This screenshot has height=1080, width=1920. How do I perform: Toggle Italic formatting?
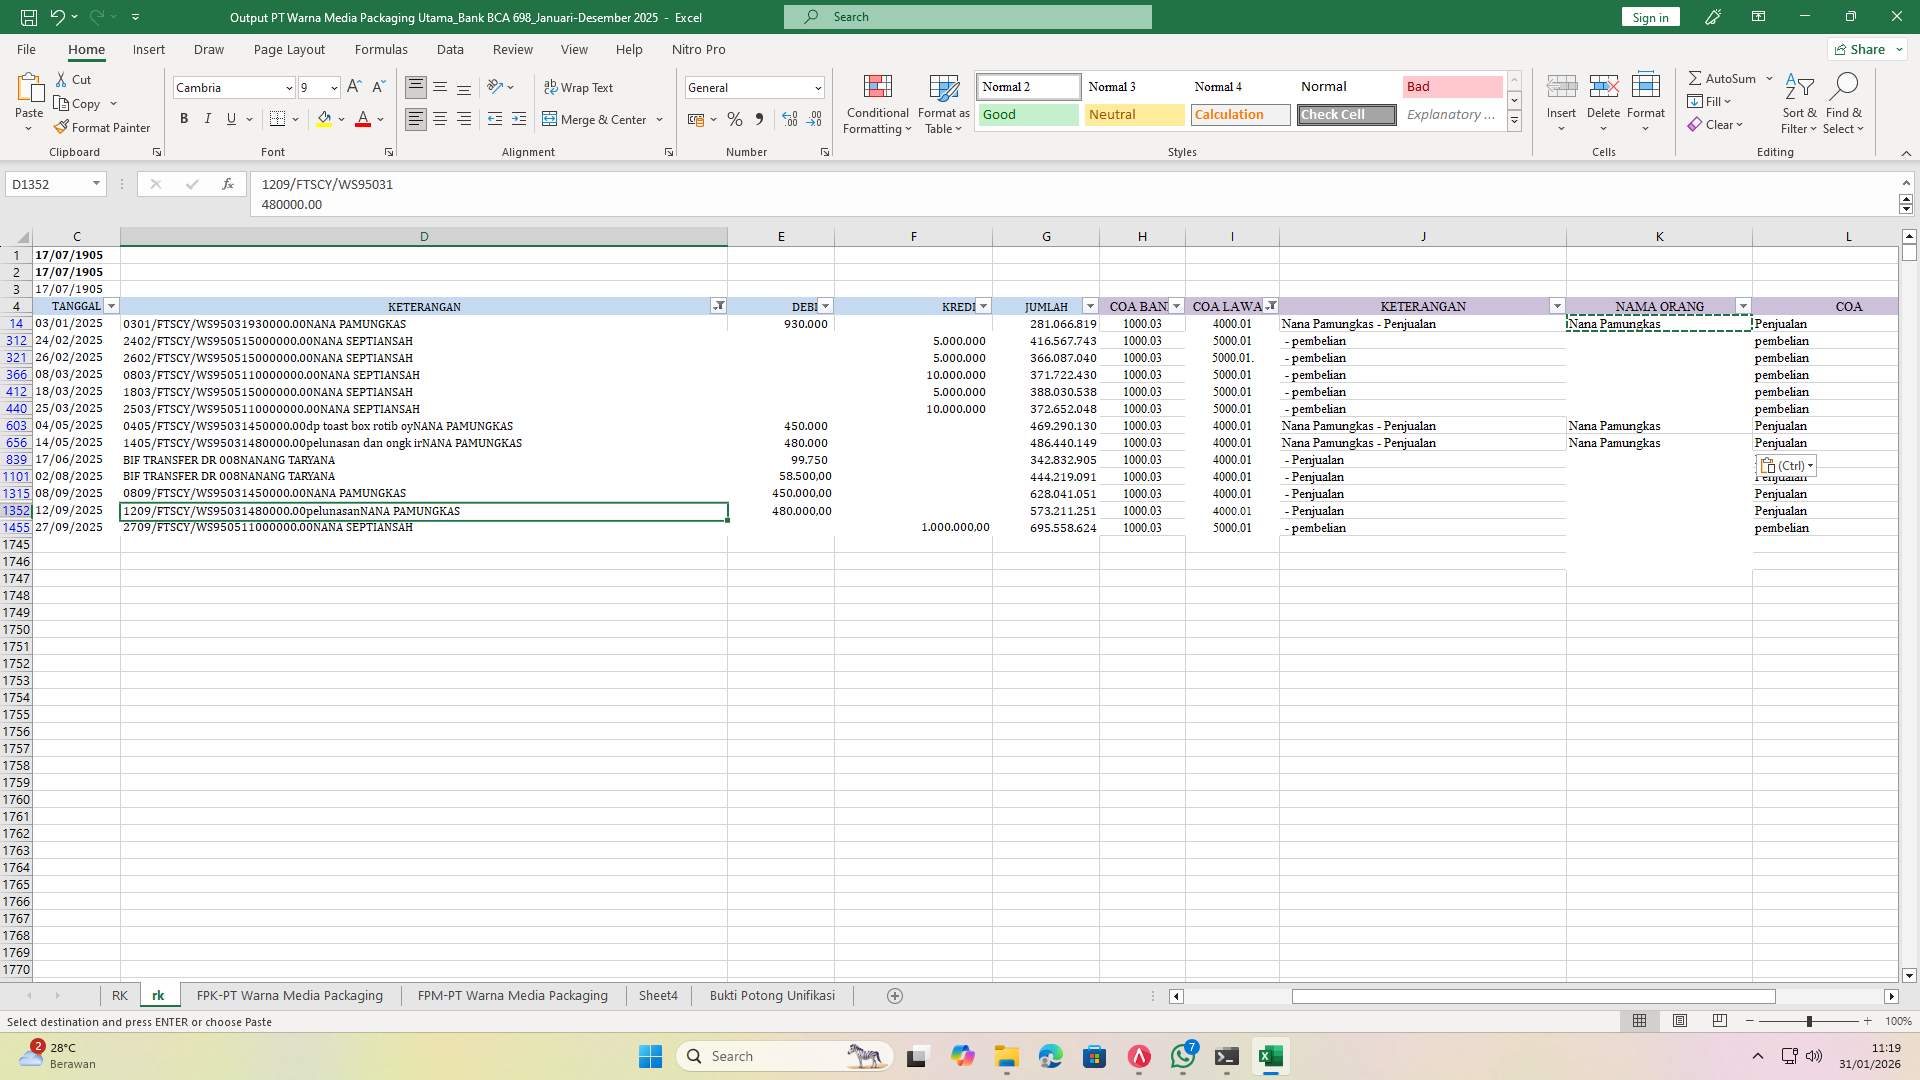point(208,118)
